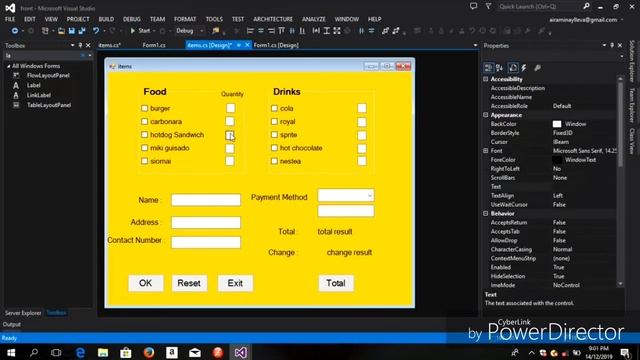Image resolution: width=640 pixels, height=360 pixels.
Task: Open the Payment Method combo box
Action: (346, 195)
